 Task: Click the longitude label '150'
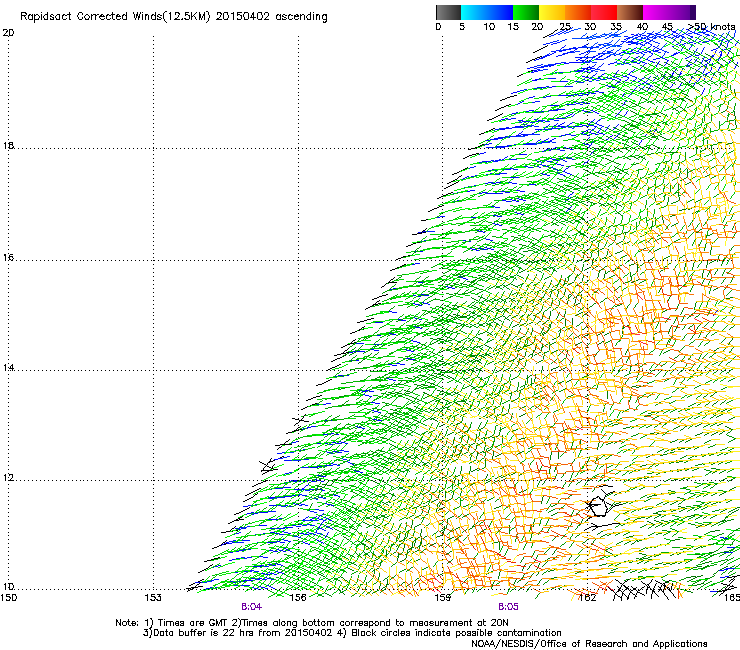point(8,598)
